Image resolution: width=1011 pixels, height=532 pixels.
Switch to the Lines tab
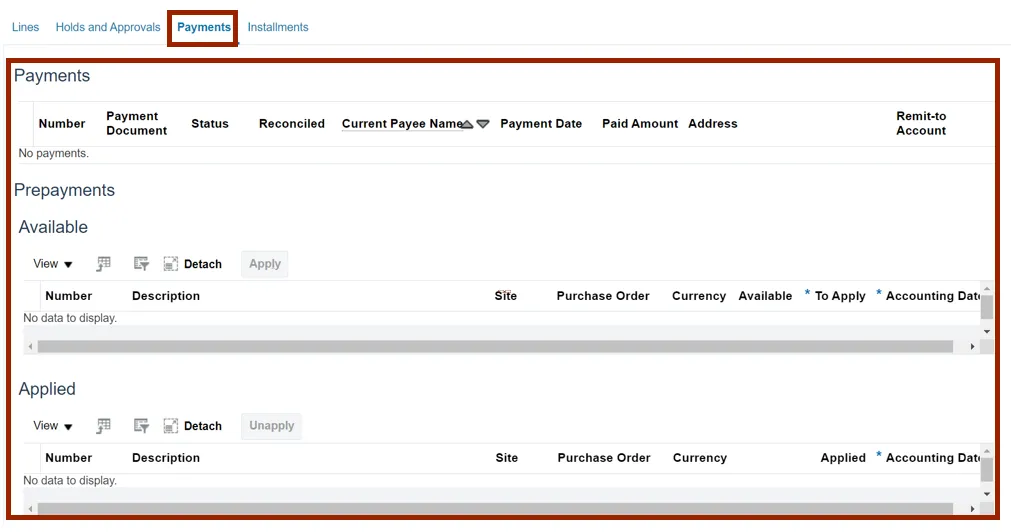pyautogui.click(x=25, y=27)
